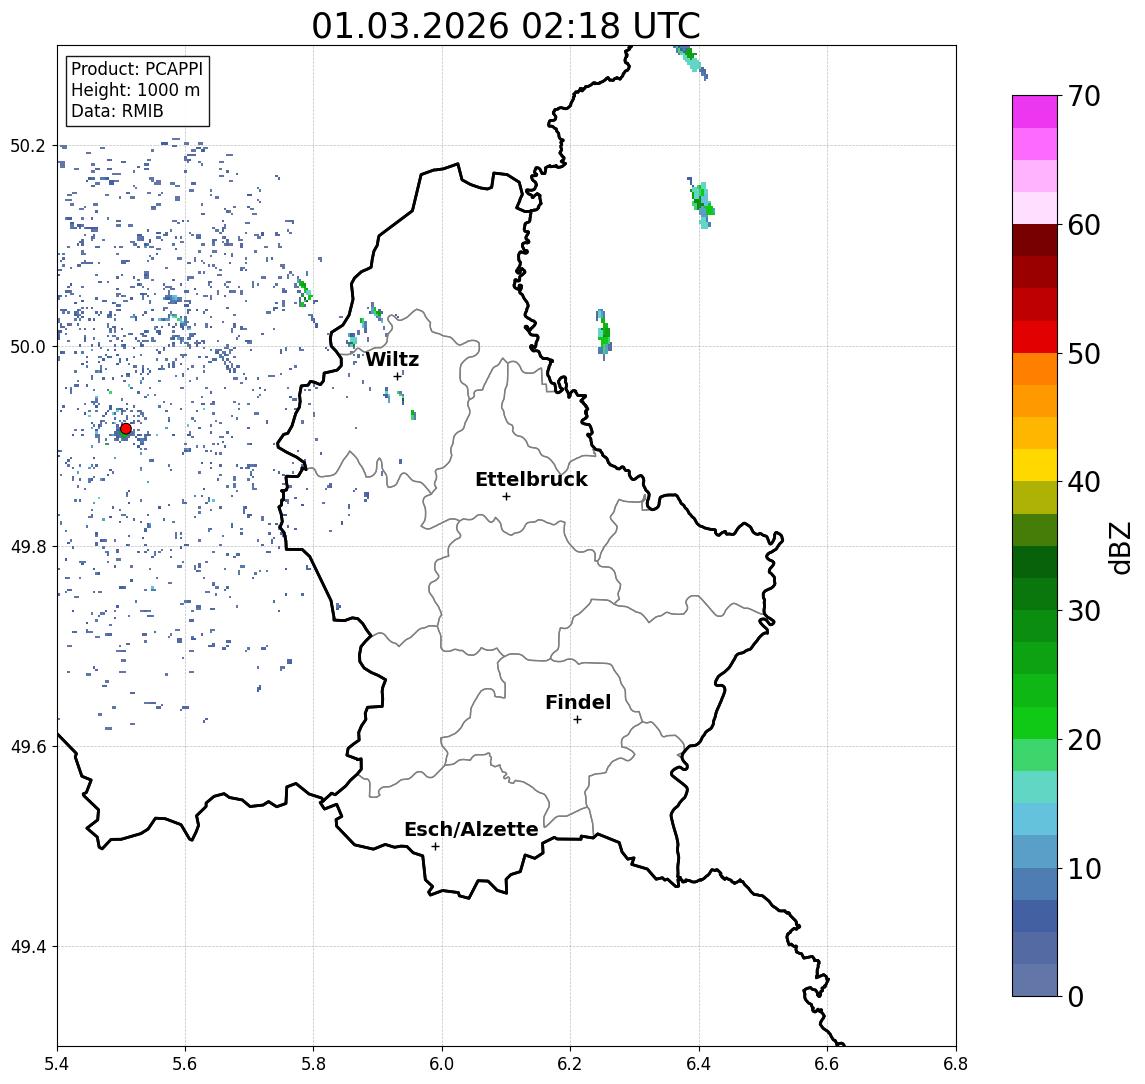Click the plus marker below Esch/Alzette
The height and width of the screenshot is (1084, 1145).
tap(435, 846)
